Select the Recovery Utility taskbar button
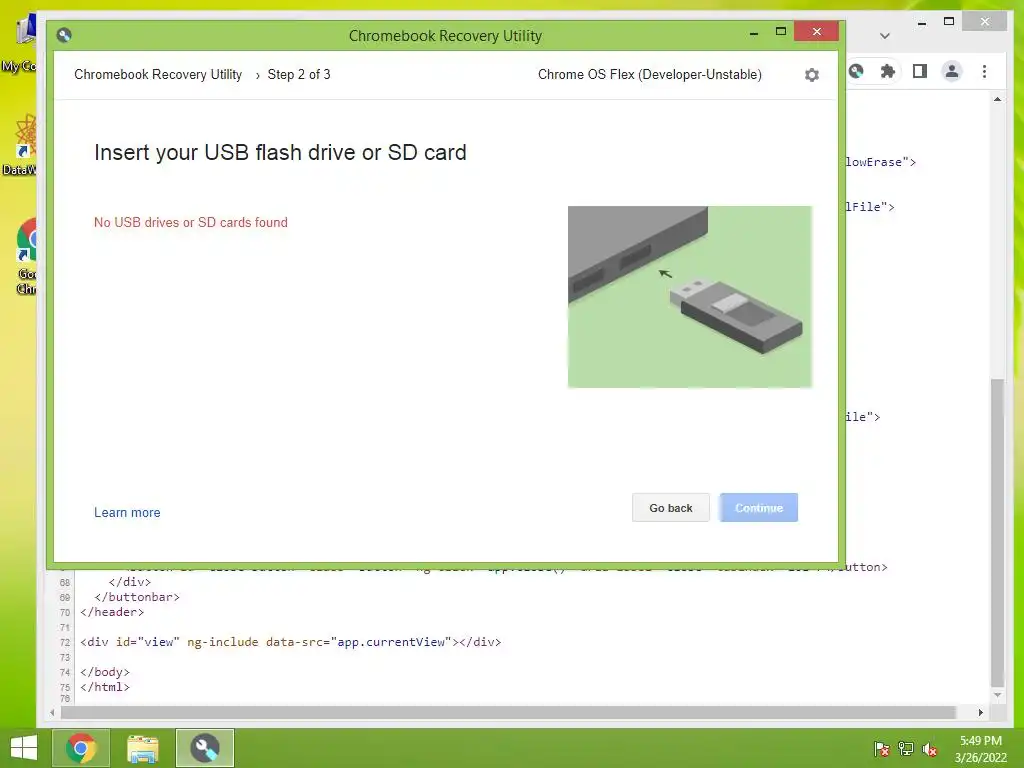The width and height of the screenshot is (1024, 768). (204, 748)
